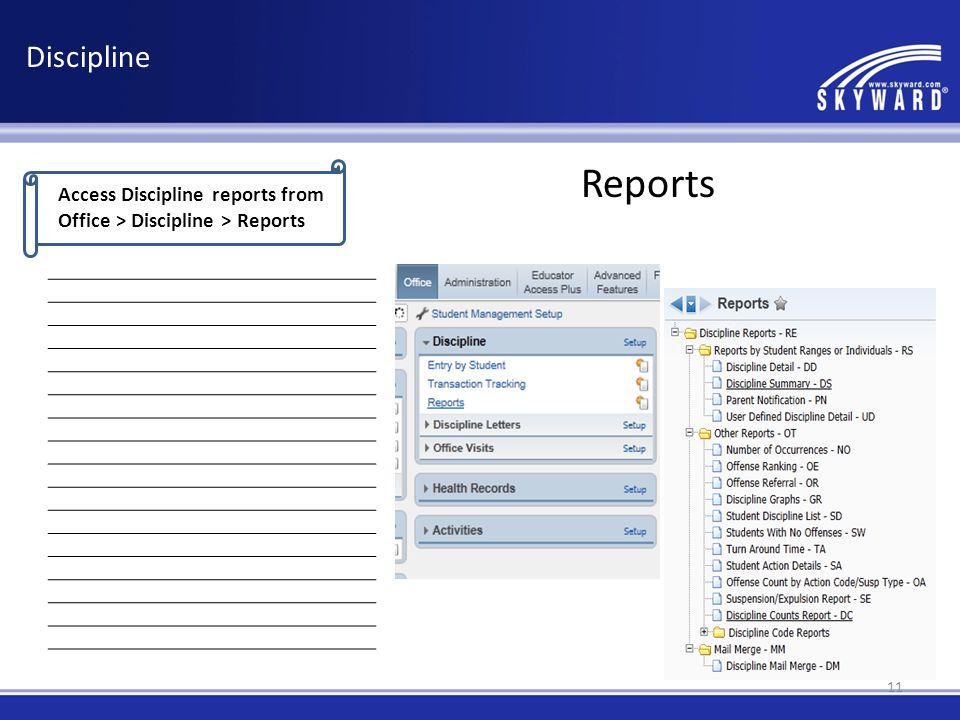960x720 pixels.
Task: Open the Reports link under Discipline
Action: [446, 403]
